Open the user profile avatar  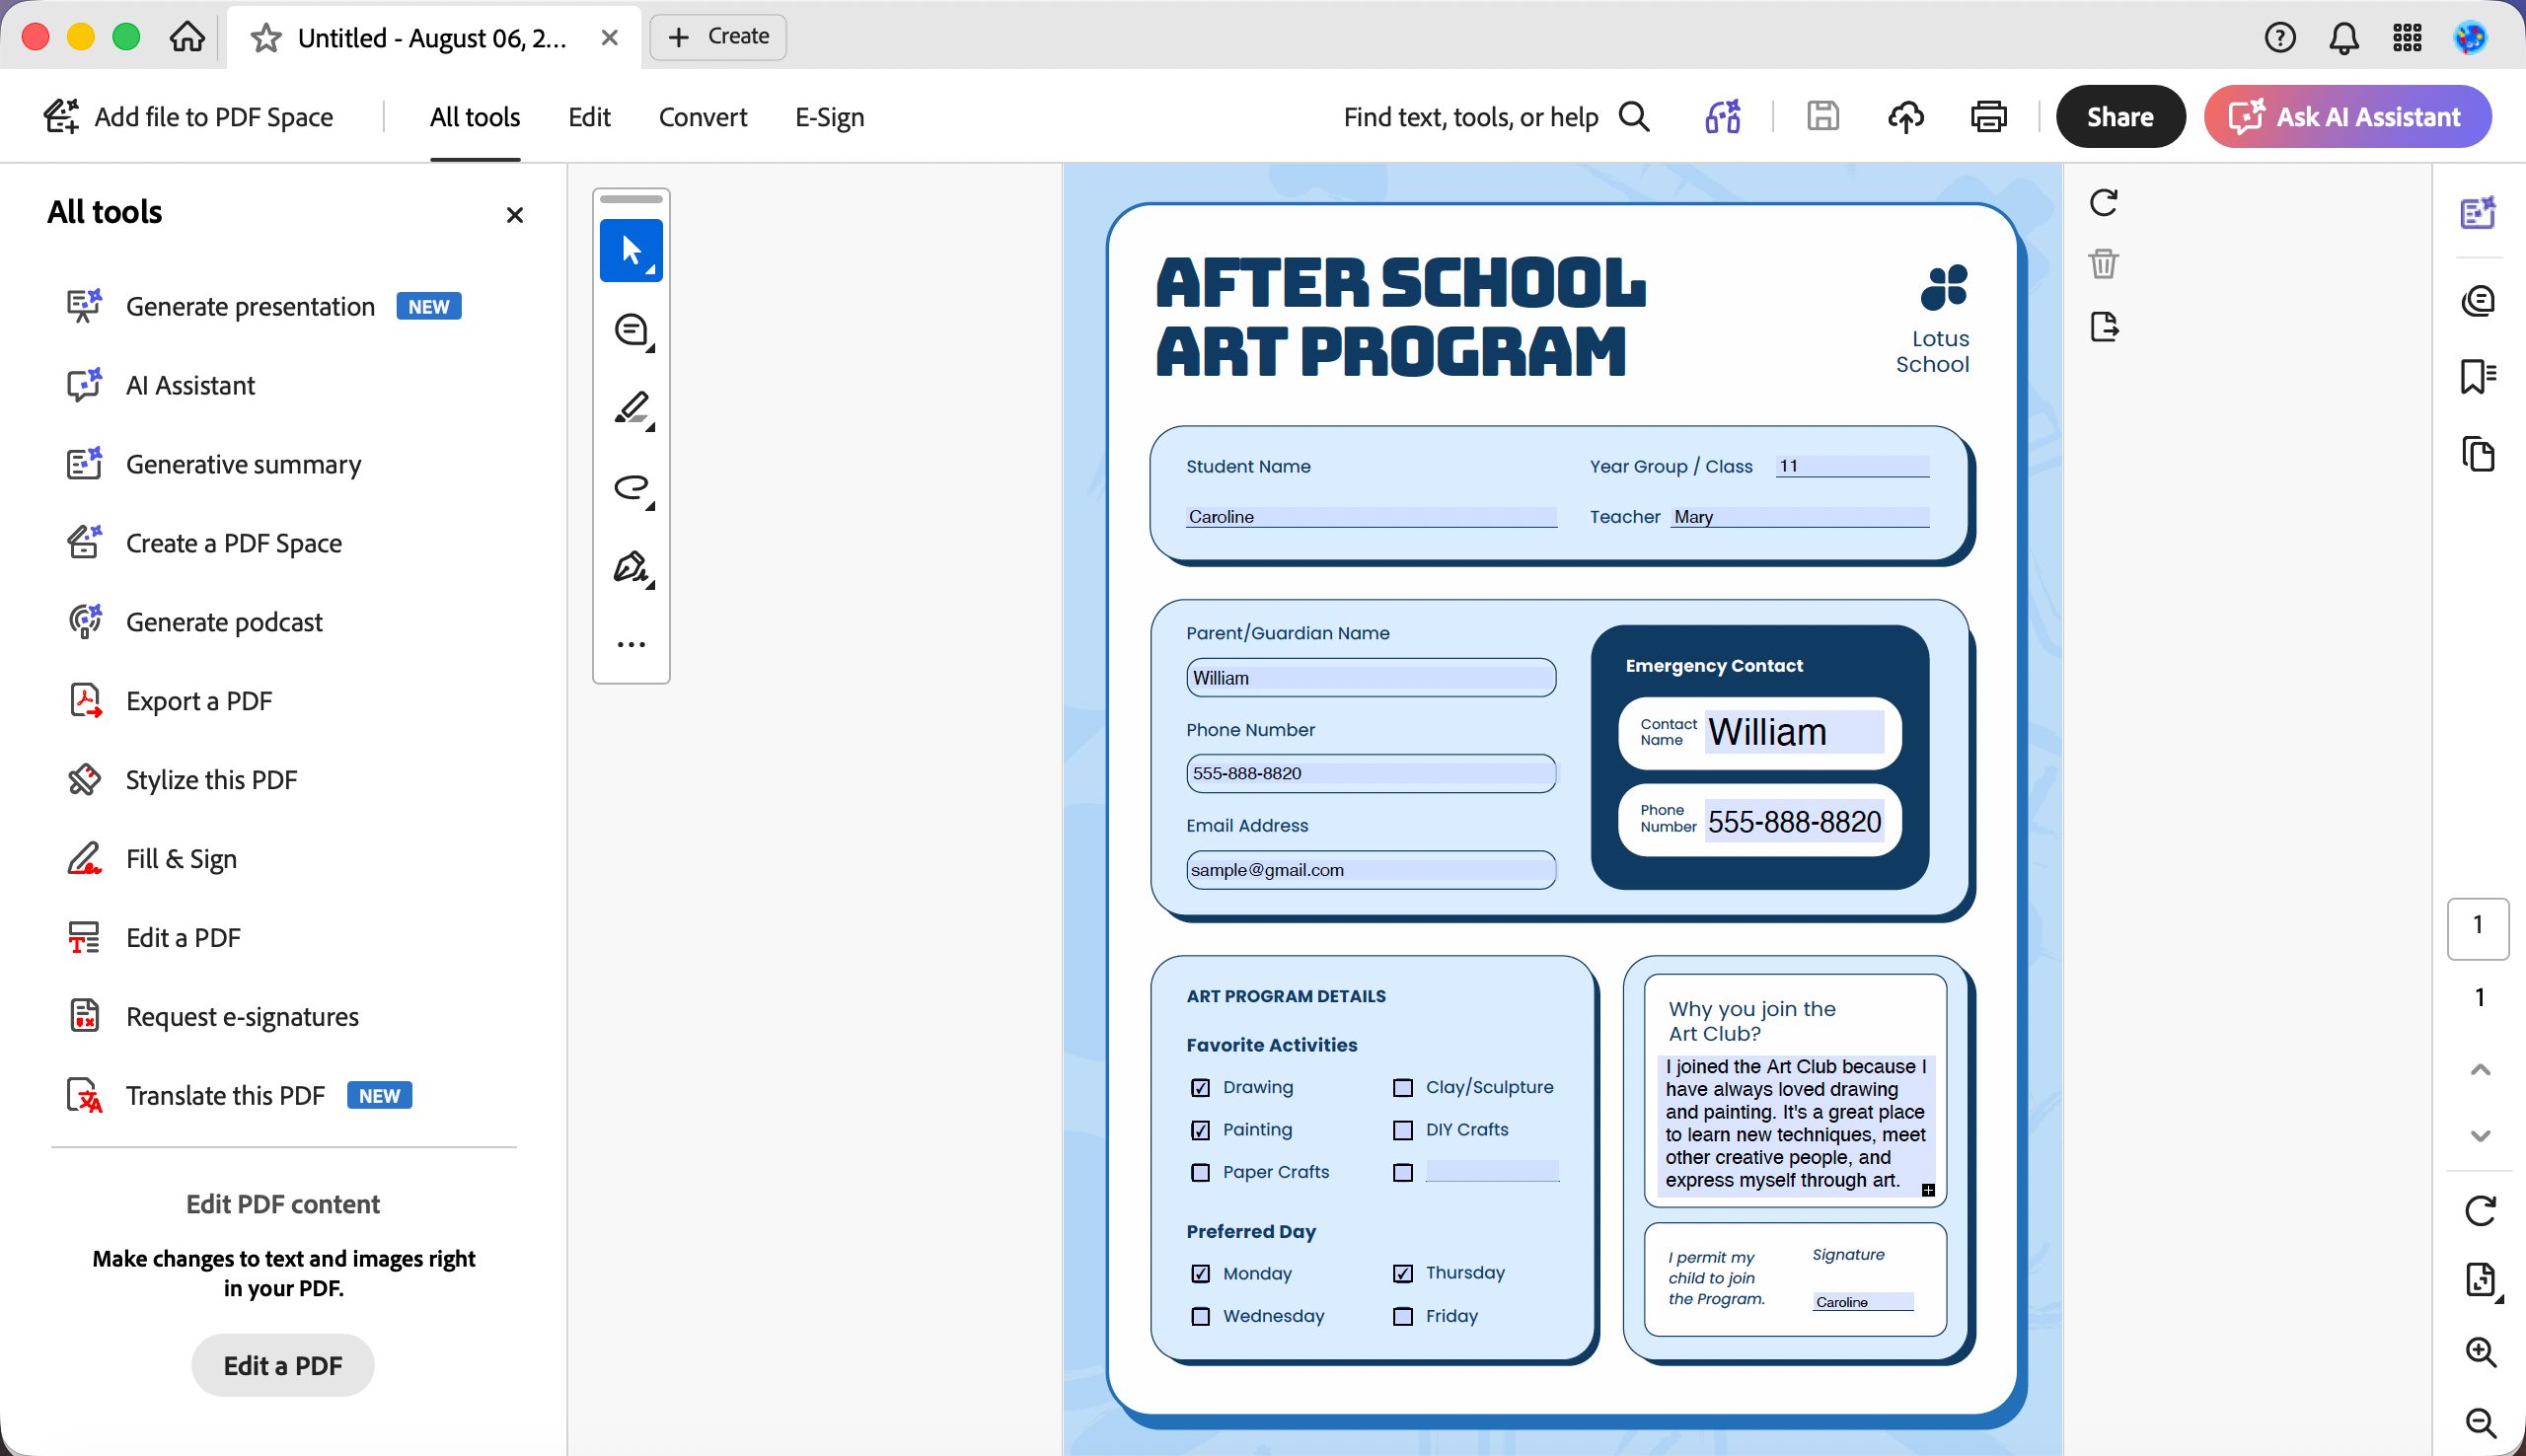[2470, 38]
